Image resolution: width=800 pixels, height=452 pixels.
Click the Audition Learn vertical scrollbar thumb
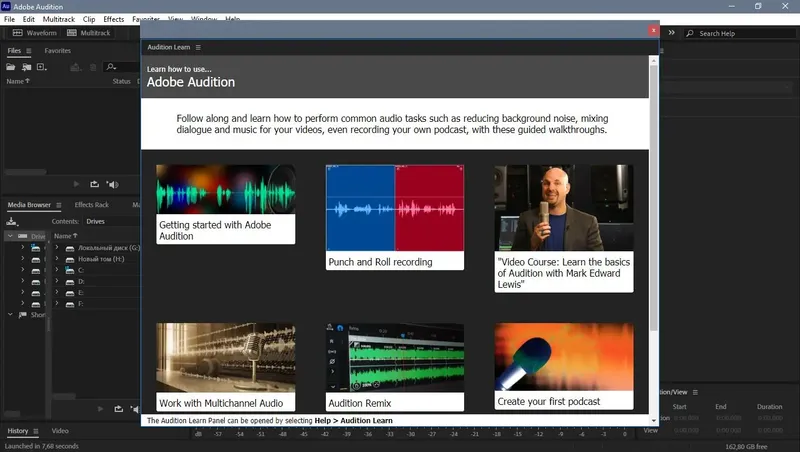[654, 197]
